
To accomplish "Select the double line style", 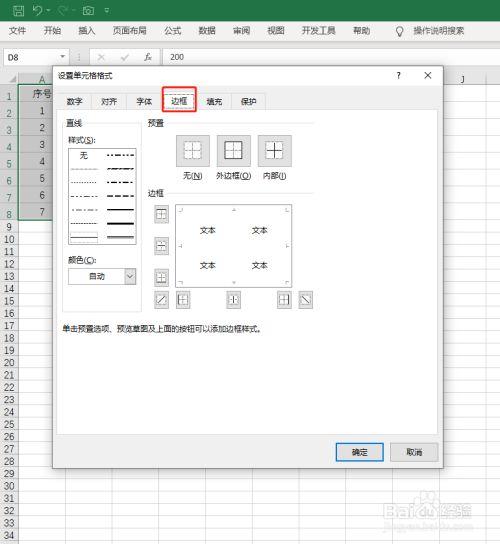I will pyautogui.click(x=120, y=238).
